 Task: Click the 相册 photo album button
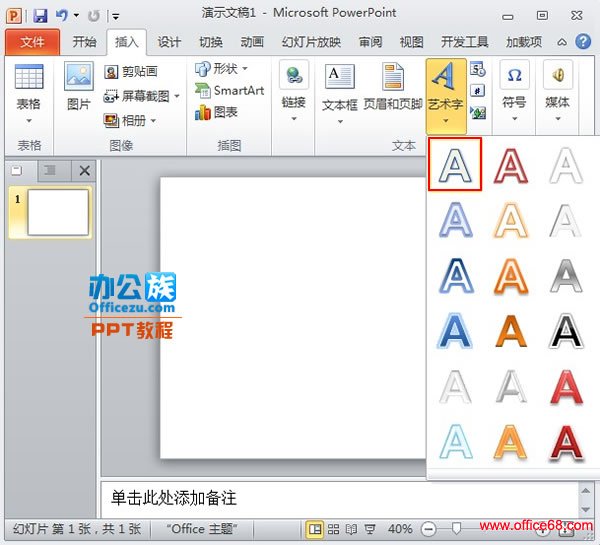point(125,121)
